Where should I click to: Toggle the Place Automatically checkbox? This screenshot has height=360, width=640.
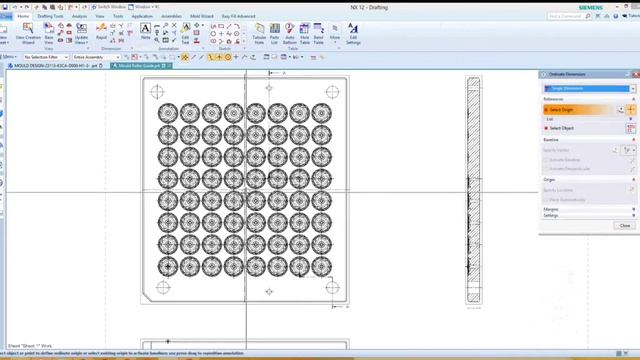click(546, 200)
